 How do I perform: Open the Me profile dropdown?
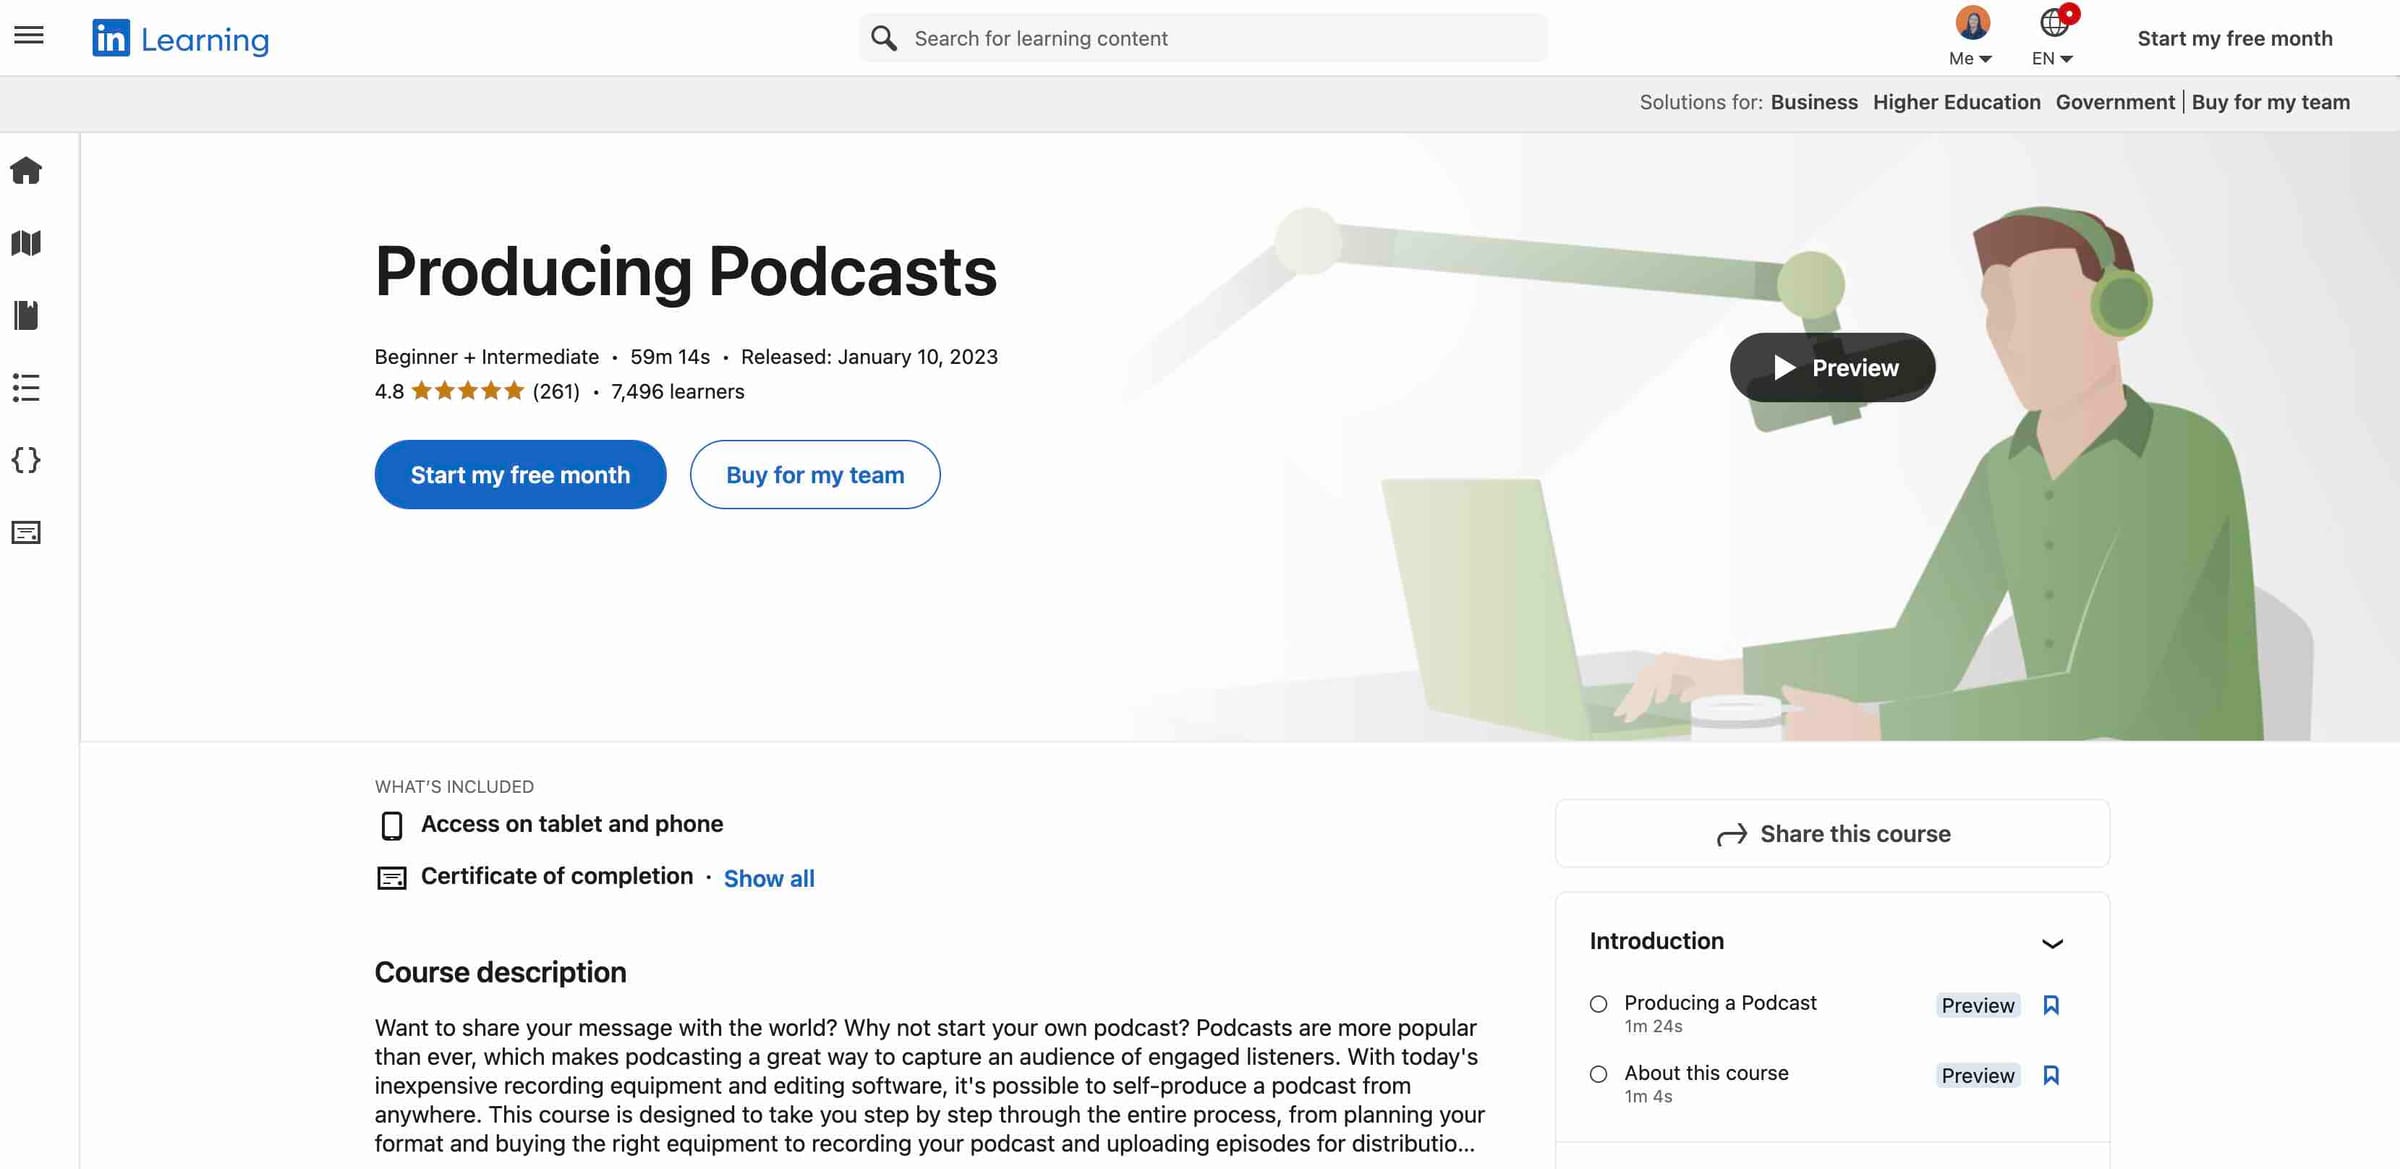[1968, 37]
